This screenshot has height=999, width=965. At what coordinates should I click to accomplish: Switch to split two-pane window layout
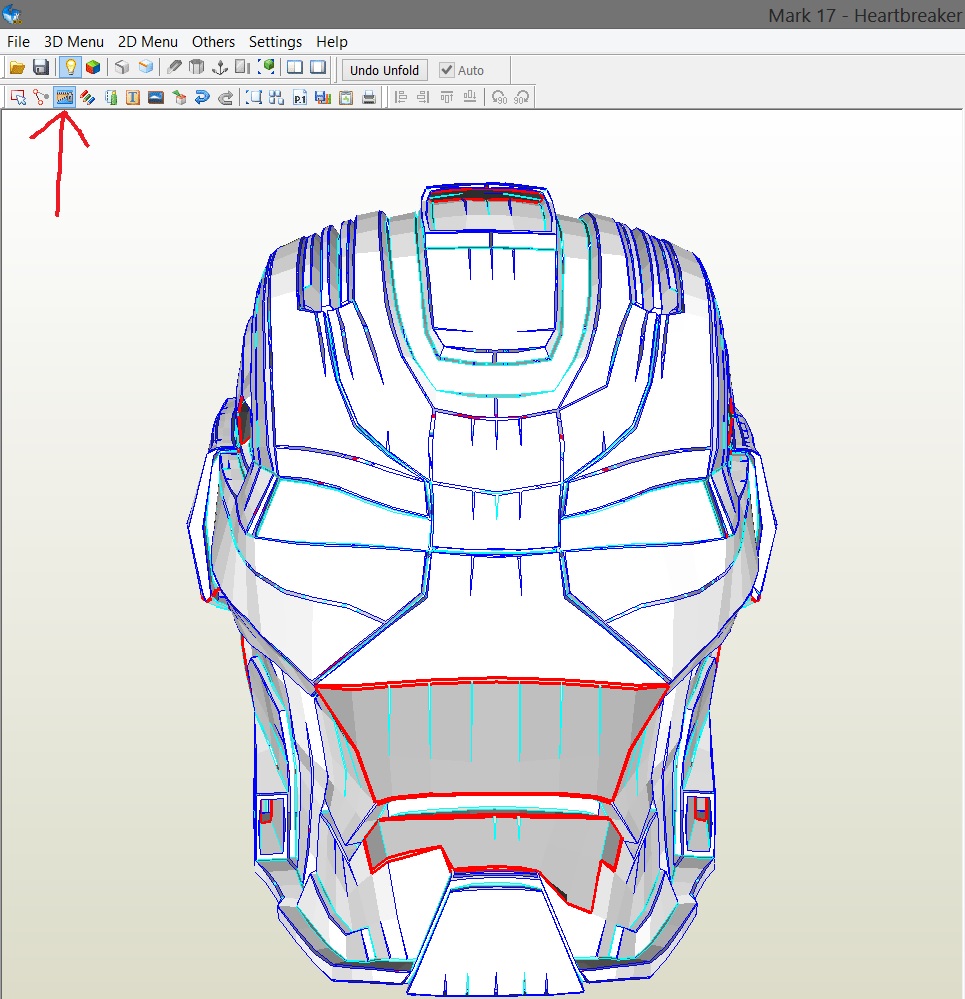pos(294,67)
